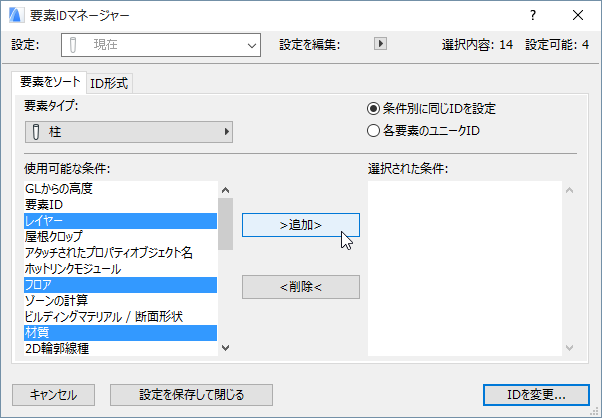Select 条件別に同じIDを設定 radio option
Screen dimensions: 602x418
point(374,108)
